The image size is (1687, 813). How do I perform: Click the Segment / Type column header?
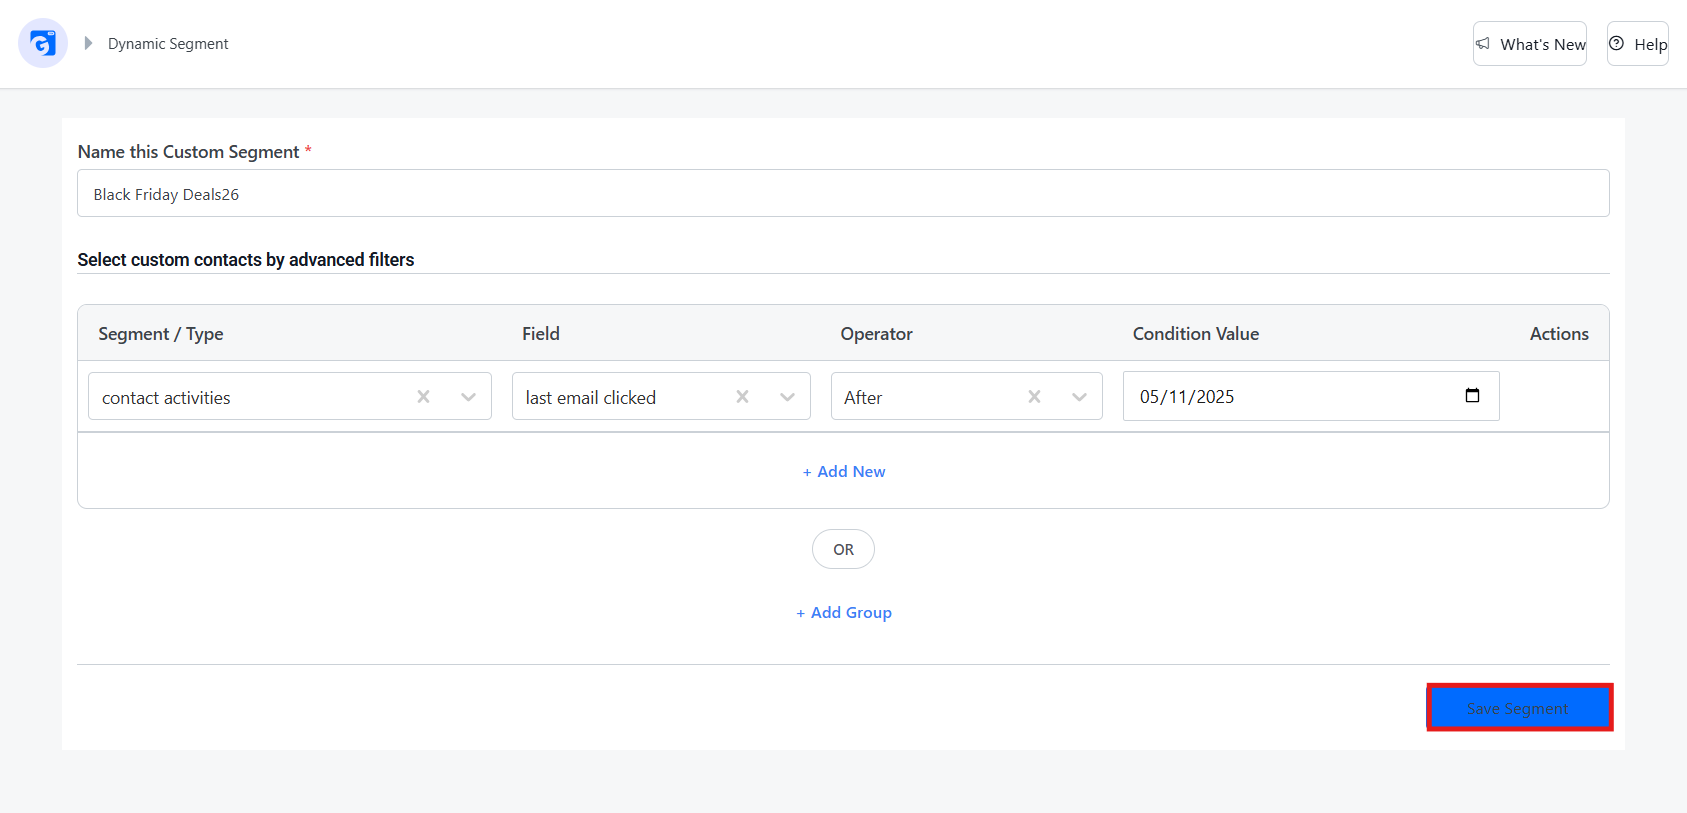(x=160, y=334)
